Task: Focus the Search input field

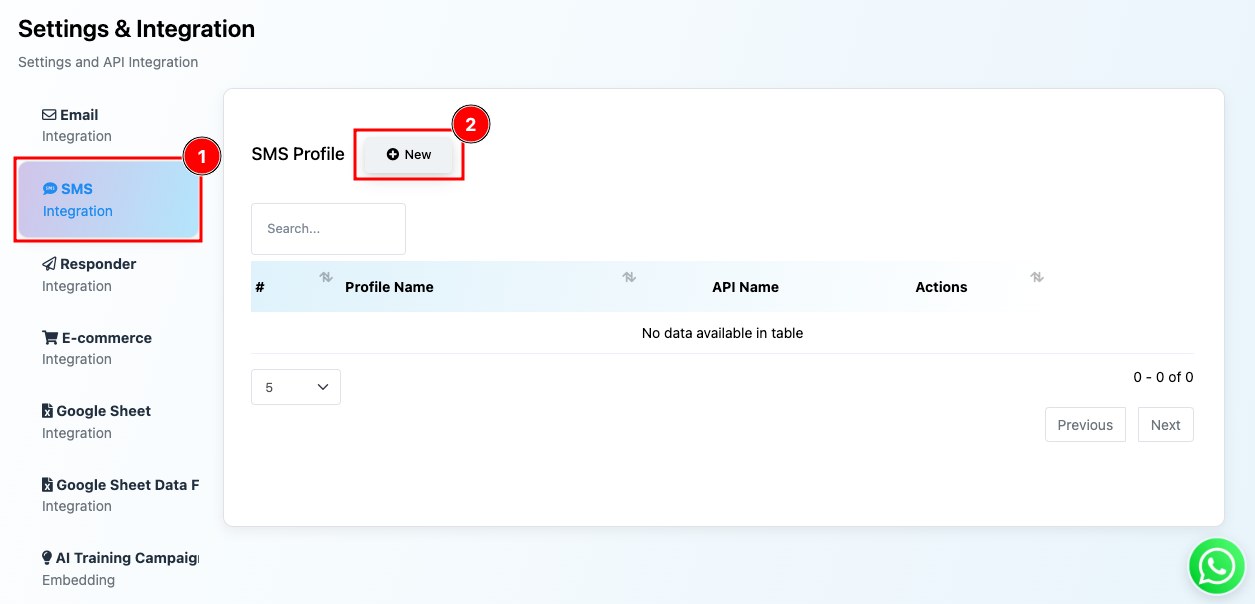Action: 328,228
